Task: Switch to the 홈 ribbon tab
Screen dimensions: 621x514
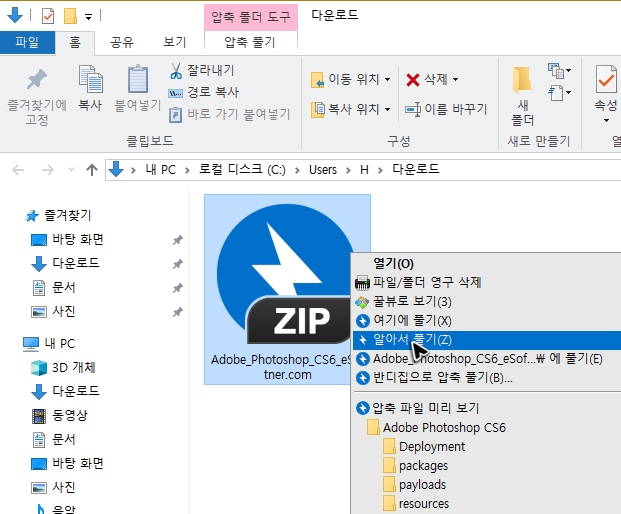Action: click(x=74, y=42)
